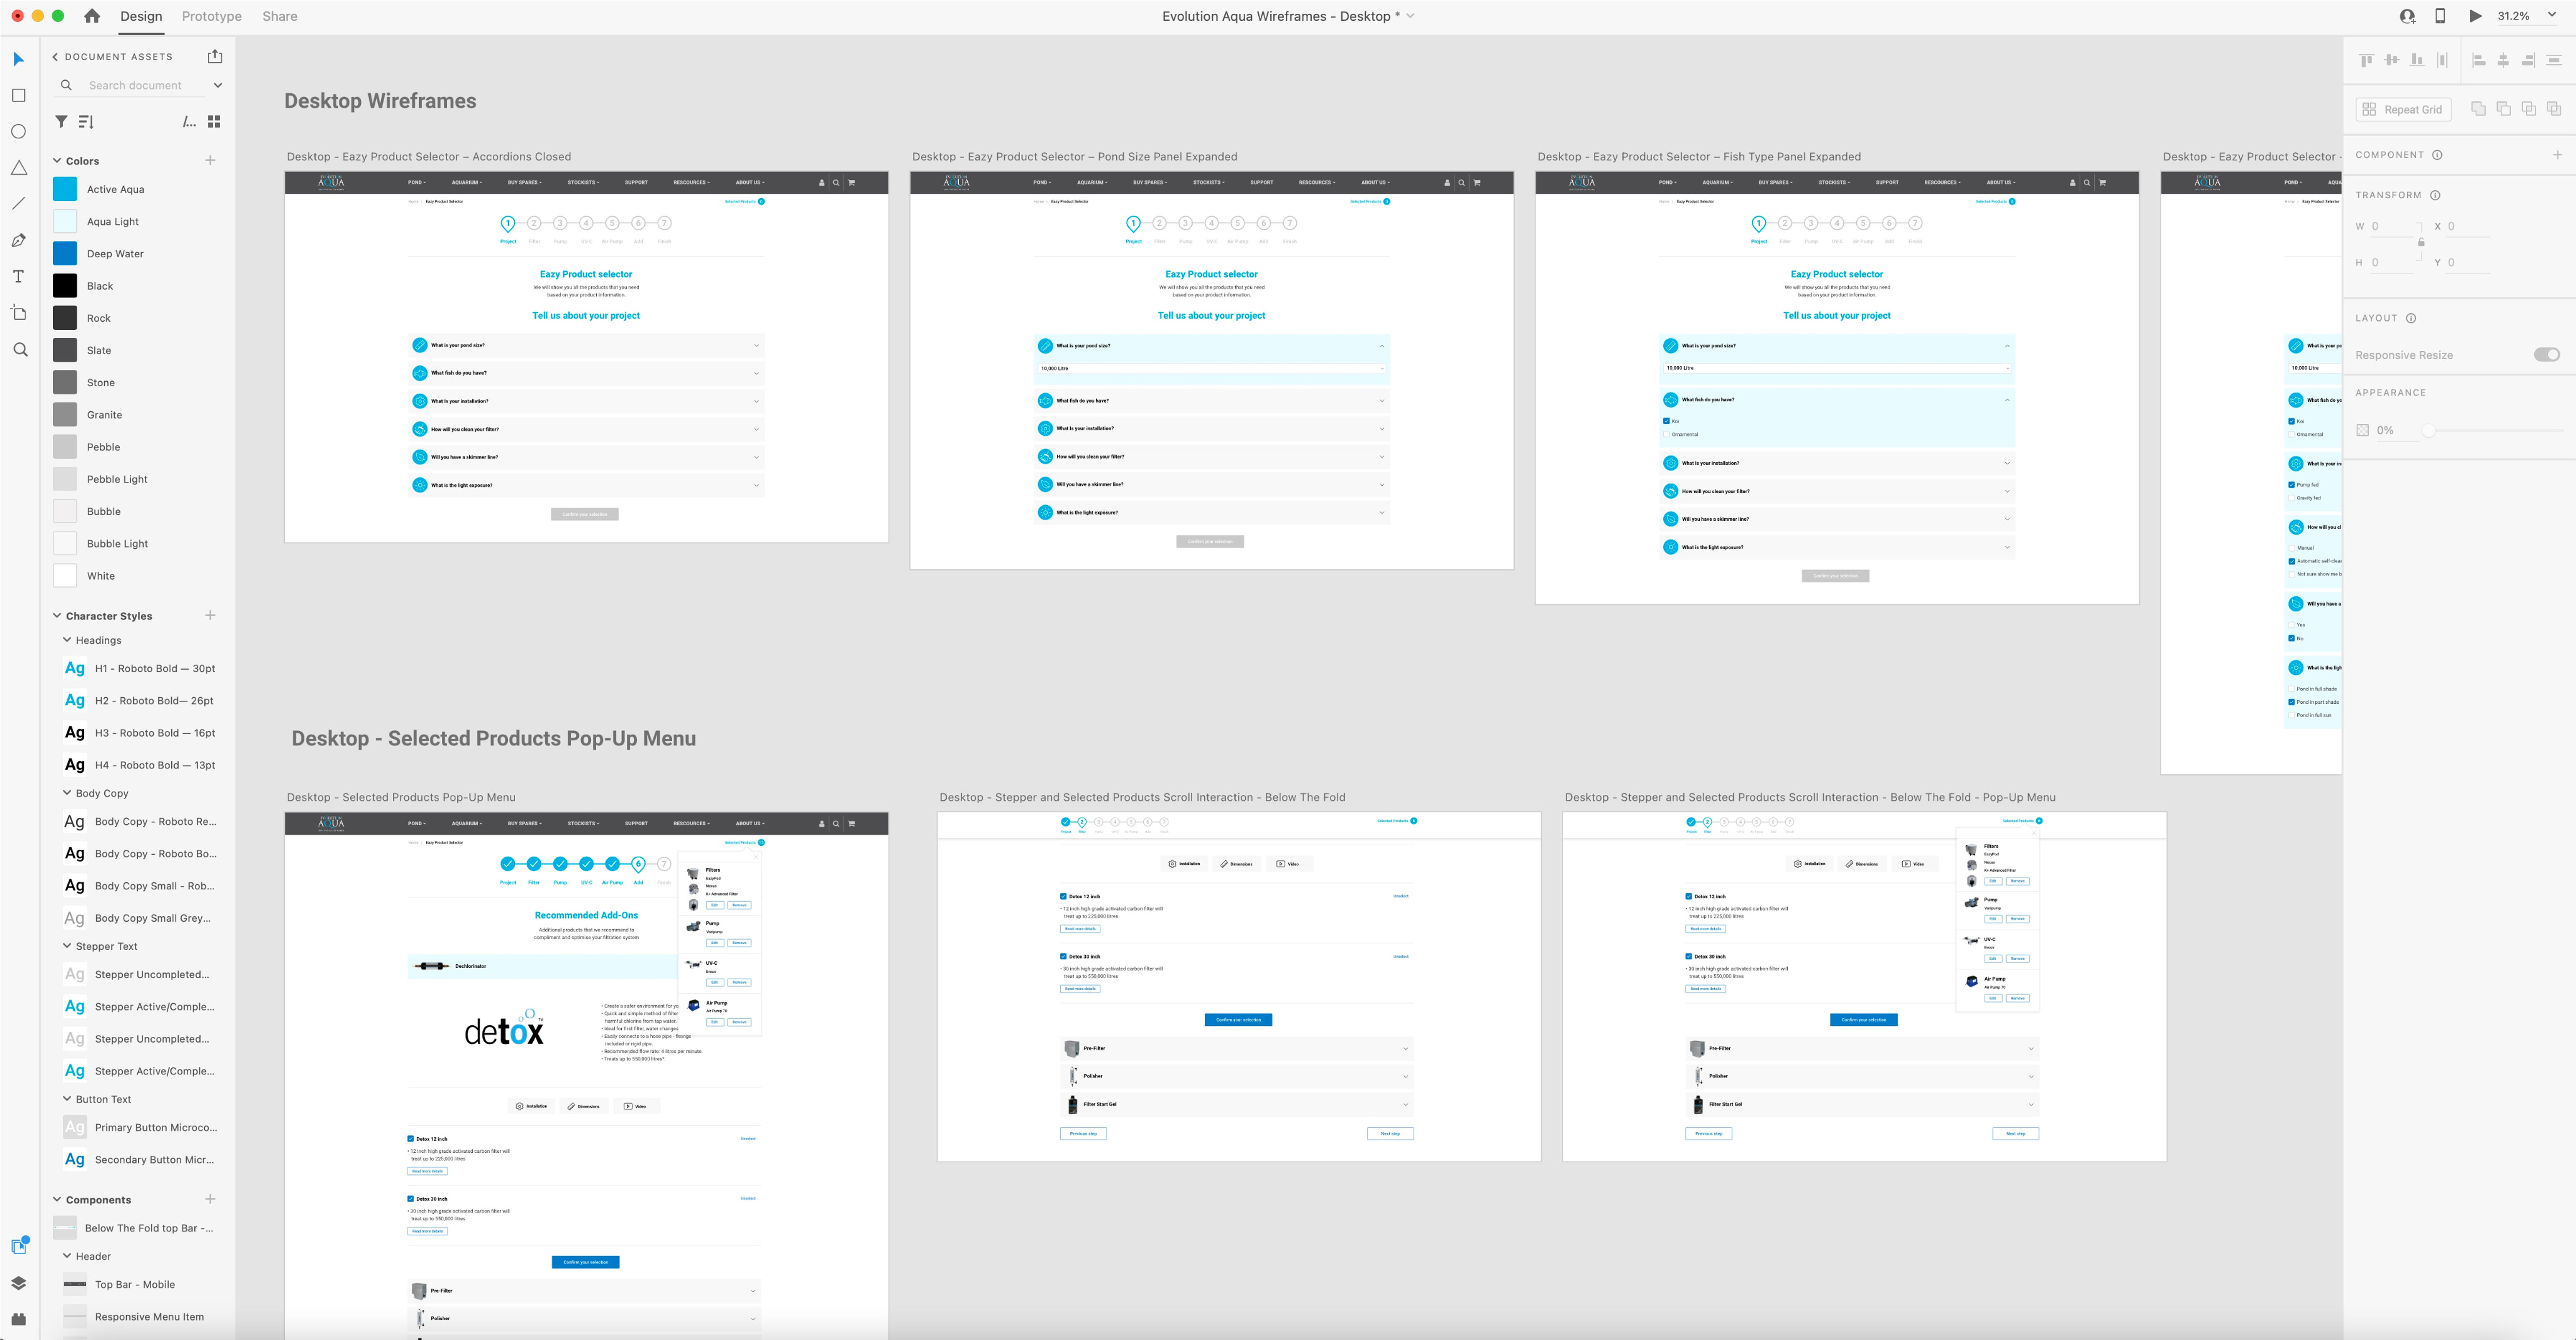Open the Layers panel icon
The height and width of the screenshot is (1340, 2576).
click(x=19, y=1283)
